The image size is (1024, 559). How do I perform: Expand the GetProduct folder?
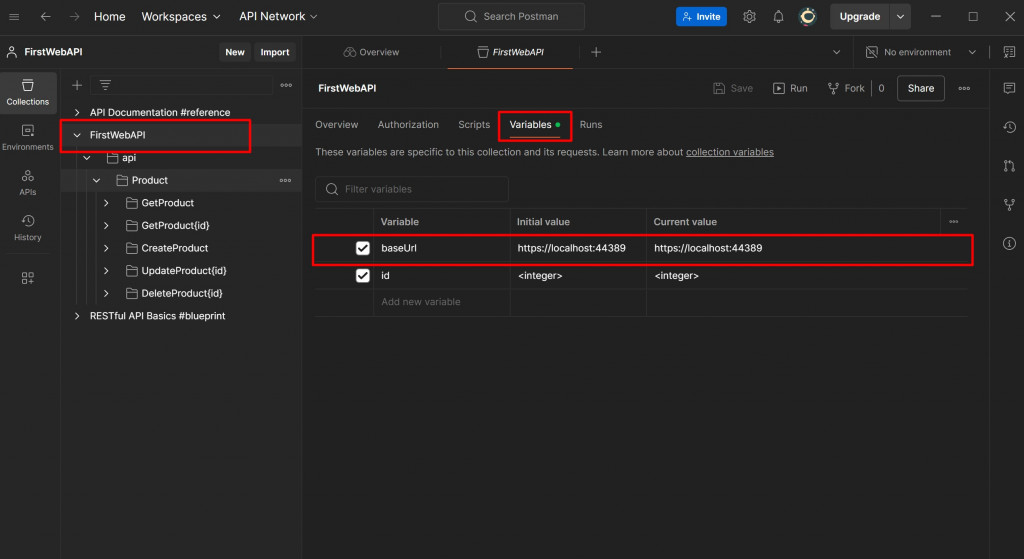[106, 203]
